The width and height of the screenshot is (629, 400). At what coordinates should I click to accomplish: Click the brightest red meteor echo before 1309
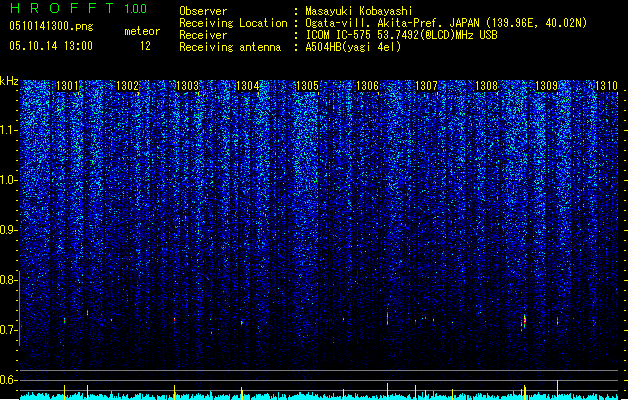pos(525,321)
